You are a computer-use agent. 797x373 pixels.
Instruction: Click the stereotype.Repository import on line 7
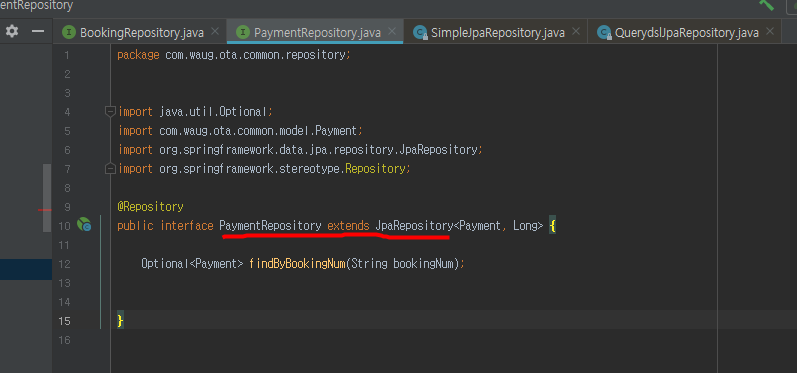point(264,169)
